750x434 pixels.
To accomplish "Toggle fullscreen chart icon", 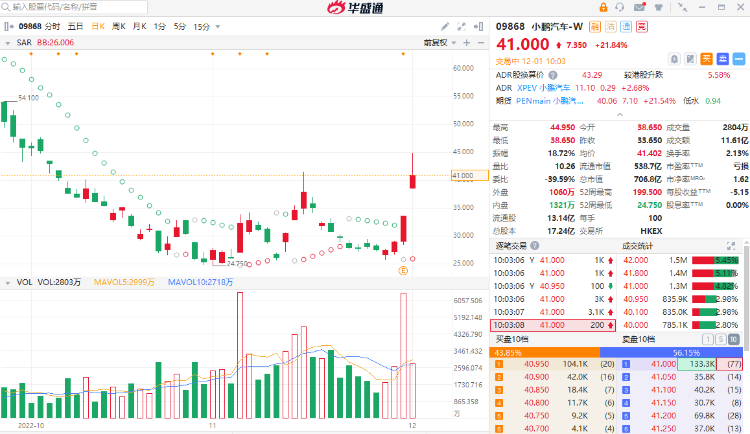I will coord(462,27).
